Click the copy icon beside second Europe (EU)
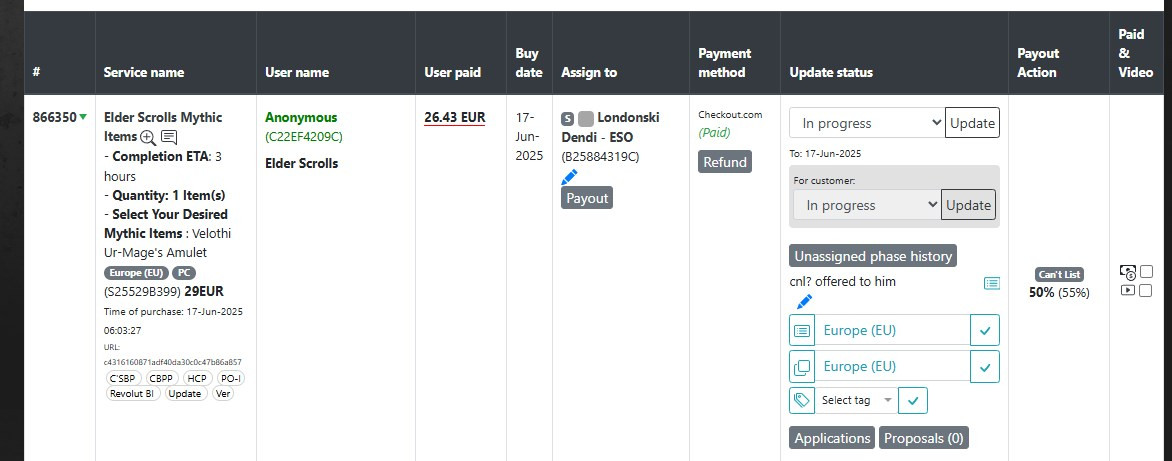 pyautogui.click(x=801, y=367)
